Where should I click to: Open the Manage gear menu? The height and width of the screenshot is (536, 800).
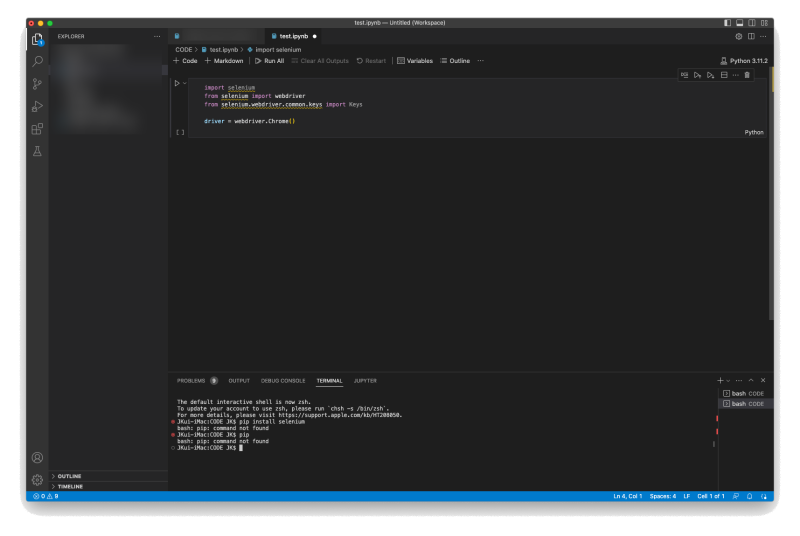37,480
